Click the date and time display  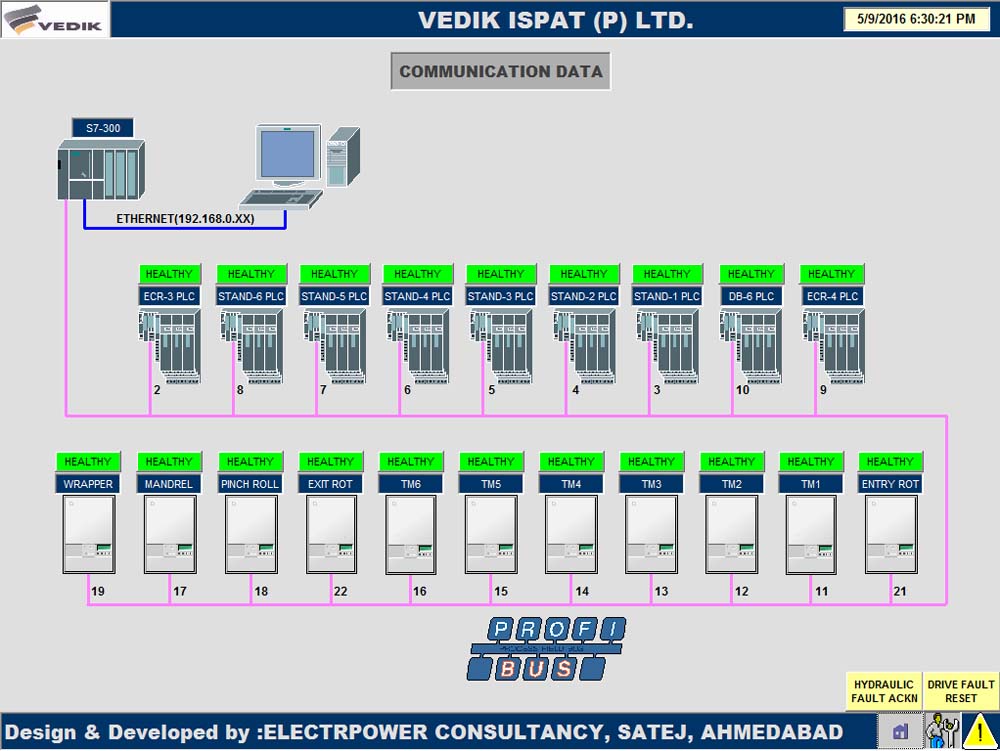click(x=916, y=19)
